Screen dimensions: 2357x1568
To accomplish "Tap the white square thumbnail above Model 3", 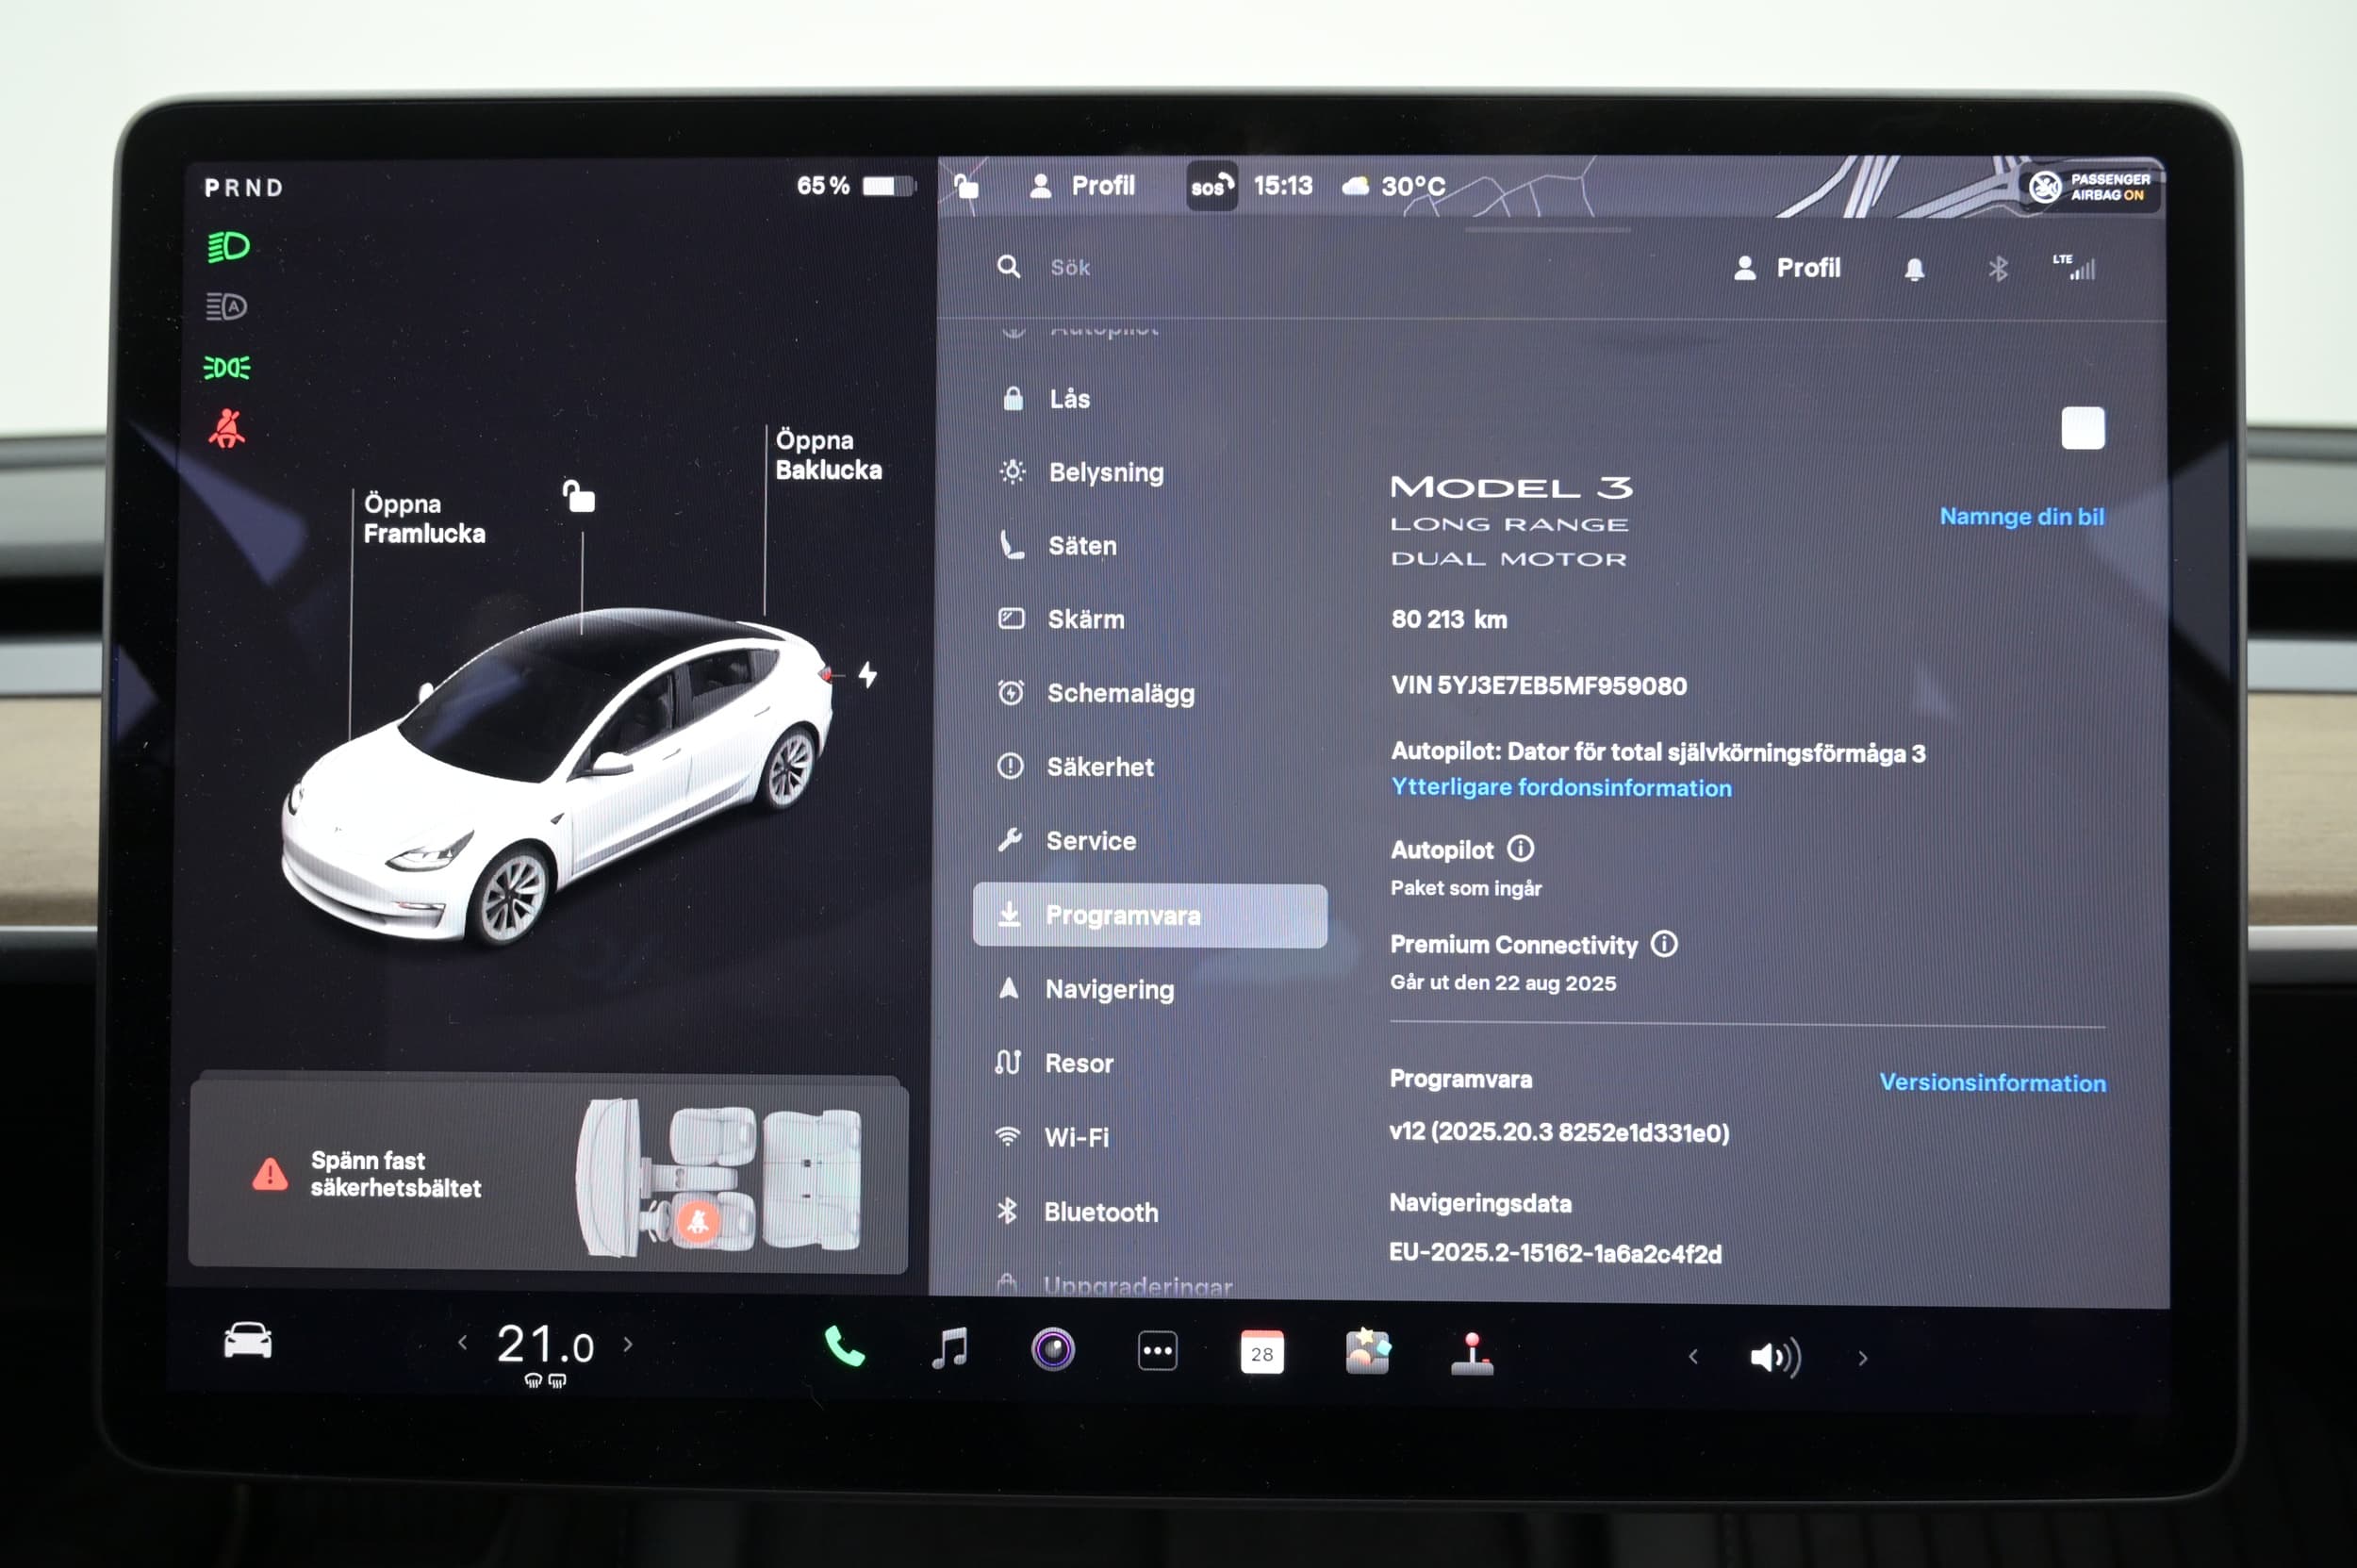I will pos(2083,428).
